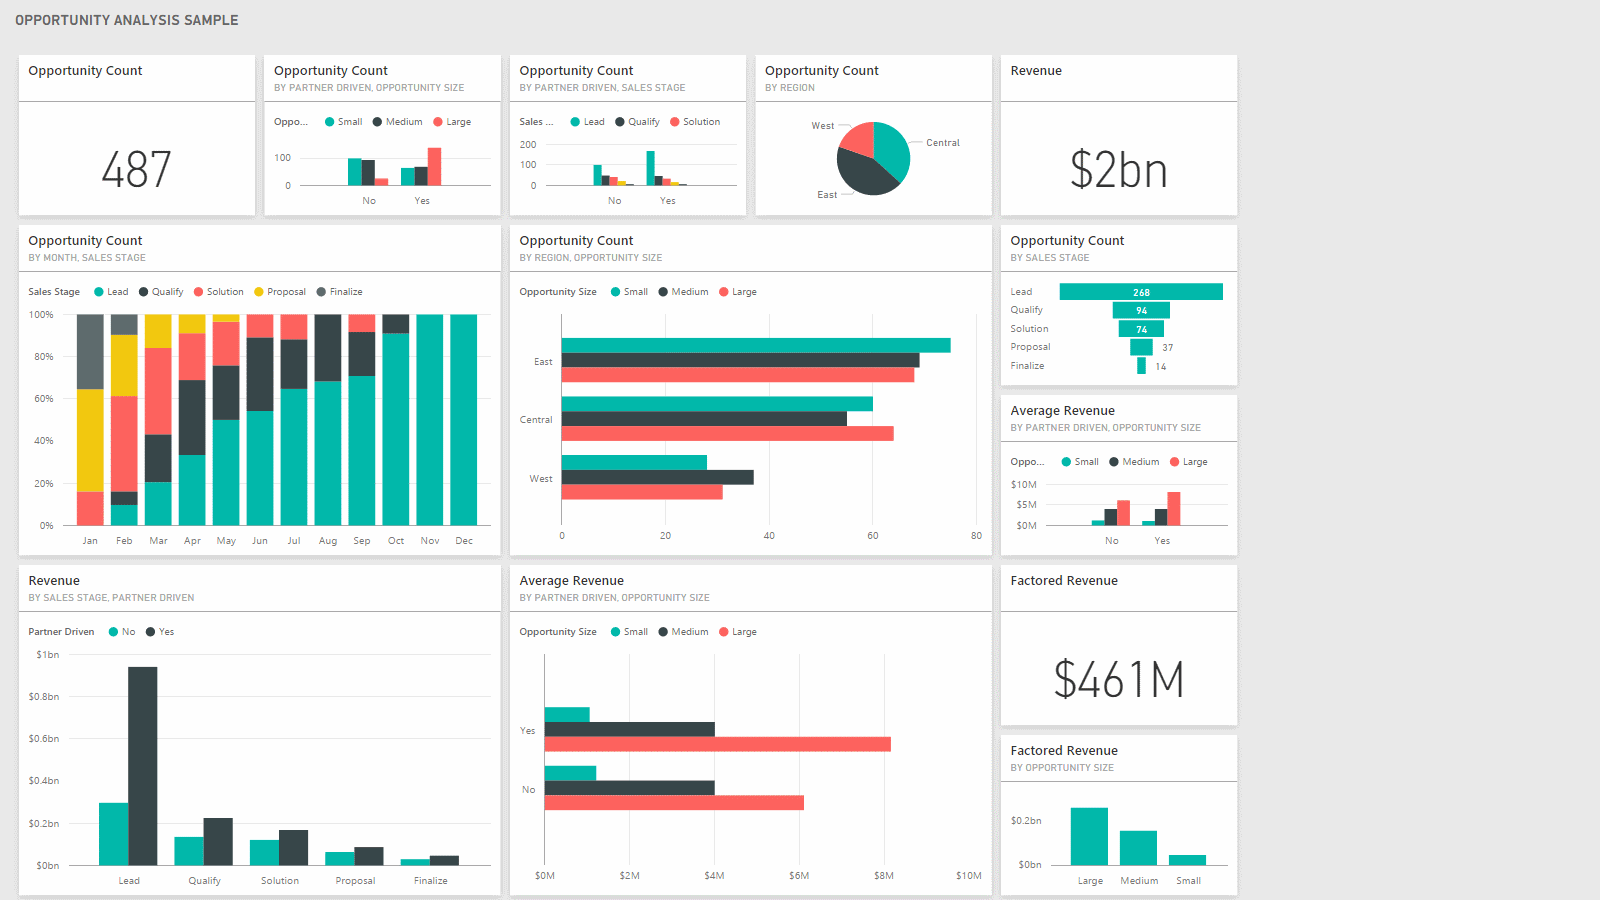1600x900 pixels.
Task: Open the funnel tile subtitle 'By Sales Stage'
Action: [1050, 258]
